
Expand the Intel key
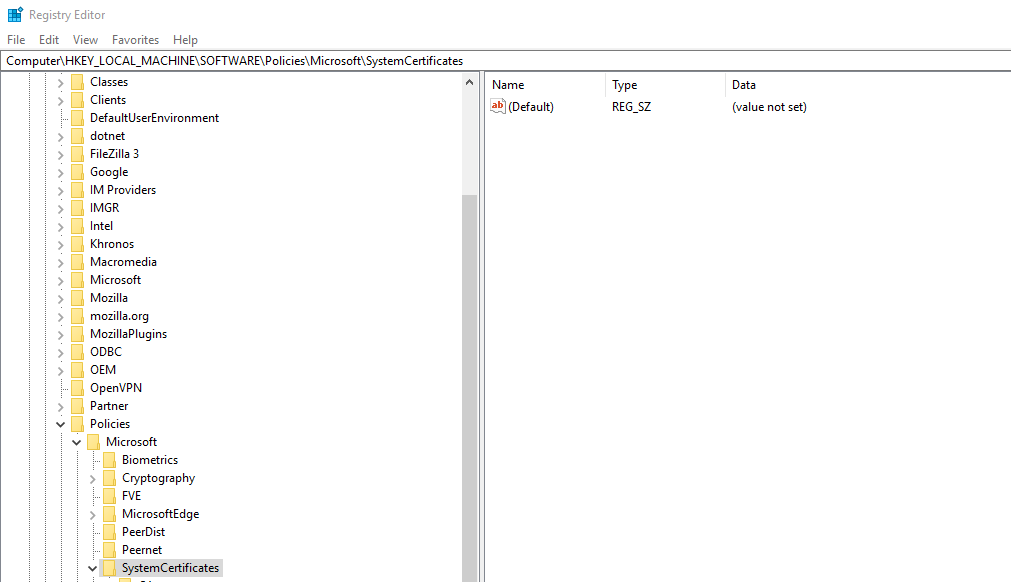[x=61, y=227]
